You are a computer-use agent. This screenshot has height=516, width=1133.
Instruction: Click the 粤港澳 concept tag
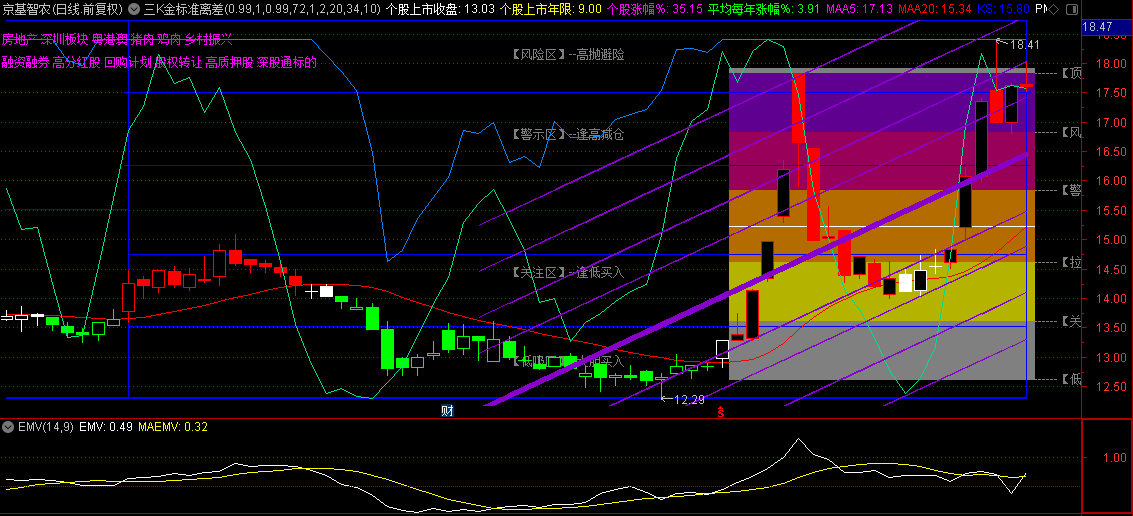(110, 39)
